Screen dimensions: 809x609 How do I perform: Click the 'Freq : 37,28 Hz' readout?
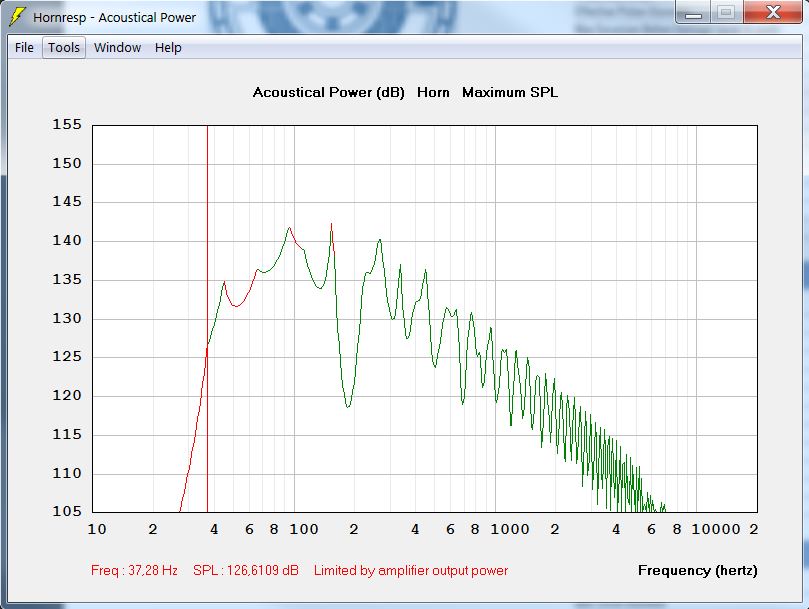click(x=134, y=570)
